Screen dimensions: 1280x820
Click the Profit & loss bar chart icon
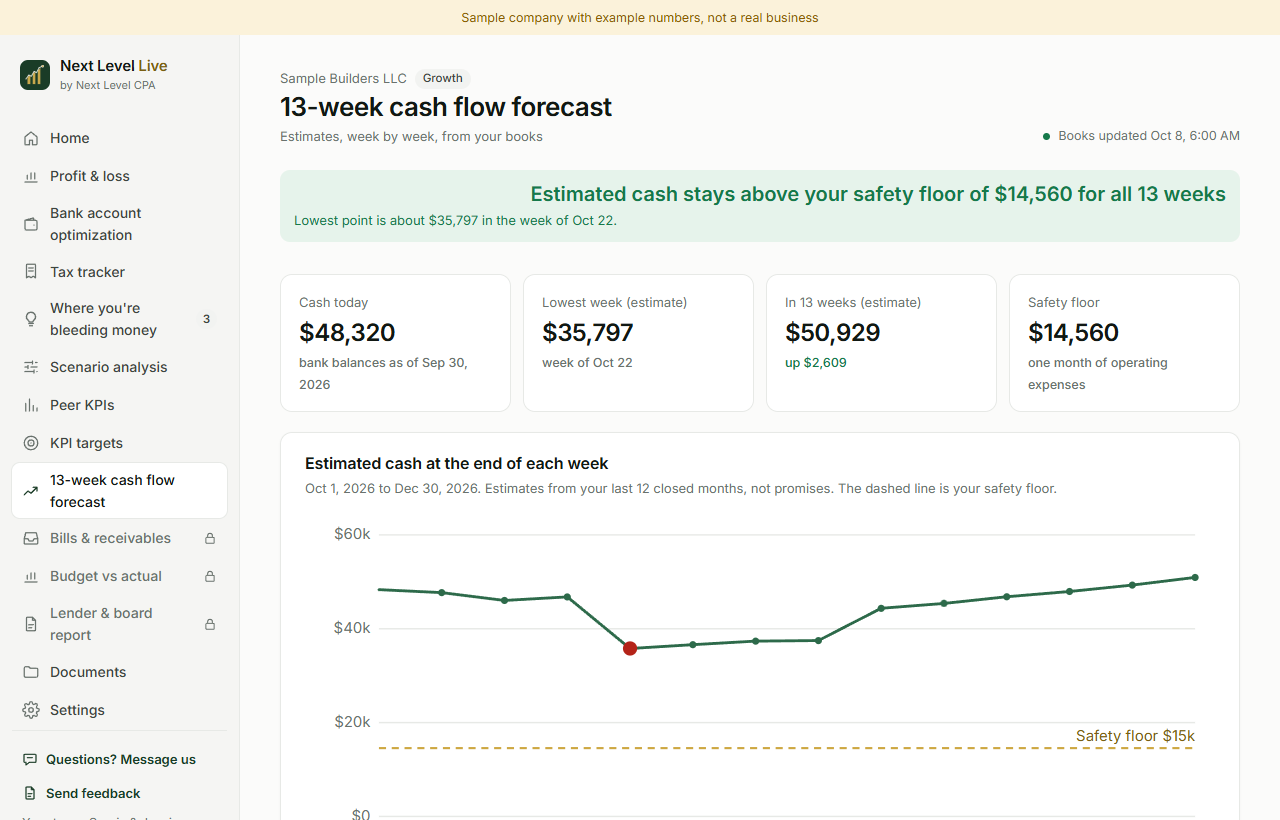[x=31, y=176]
